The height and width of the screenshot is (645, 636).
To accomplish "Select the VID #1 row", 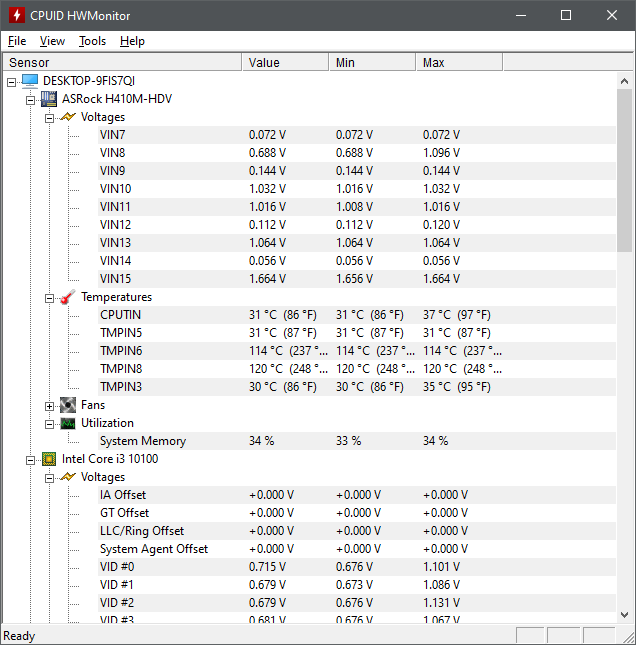I will point(357,585).
